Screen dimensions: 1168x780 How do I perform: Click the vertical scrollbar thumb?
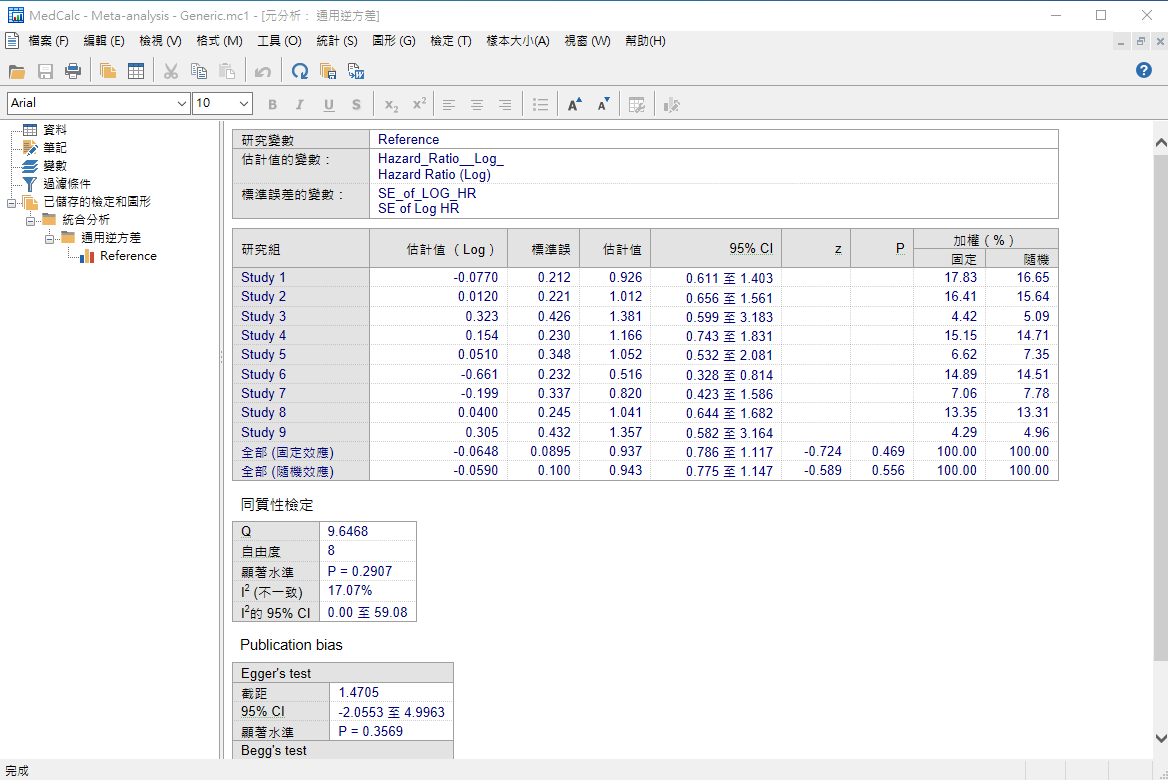tap(1161, 407)
